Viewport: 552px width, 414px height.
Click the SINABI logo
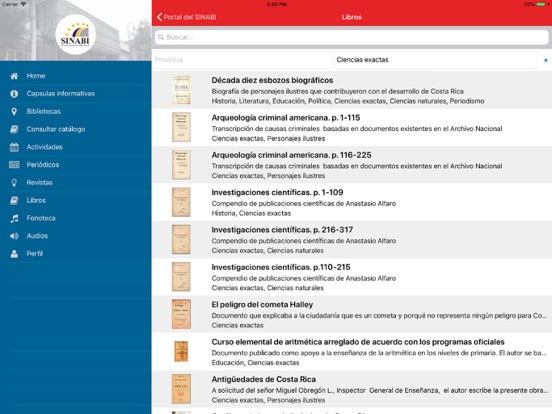click(75, 34)
